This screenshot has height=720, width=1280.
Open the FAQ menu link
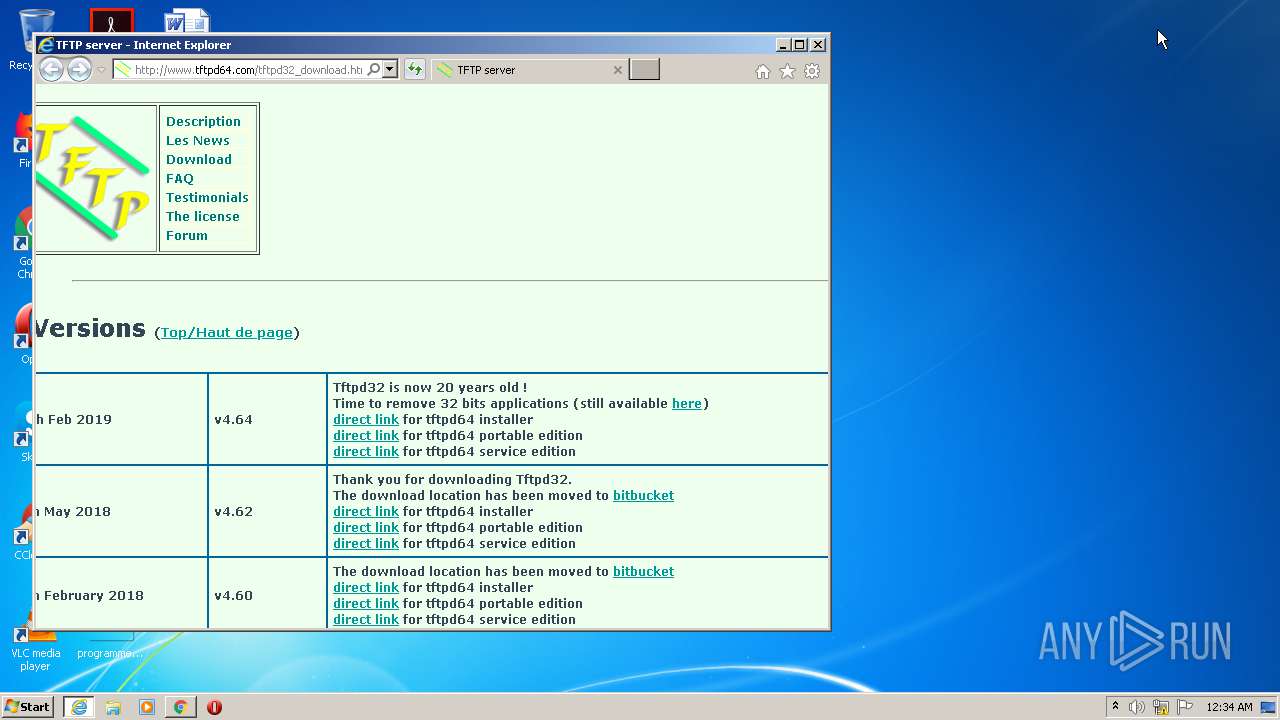point(180,178)
